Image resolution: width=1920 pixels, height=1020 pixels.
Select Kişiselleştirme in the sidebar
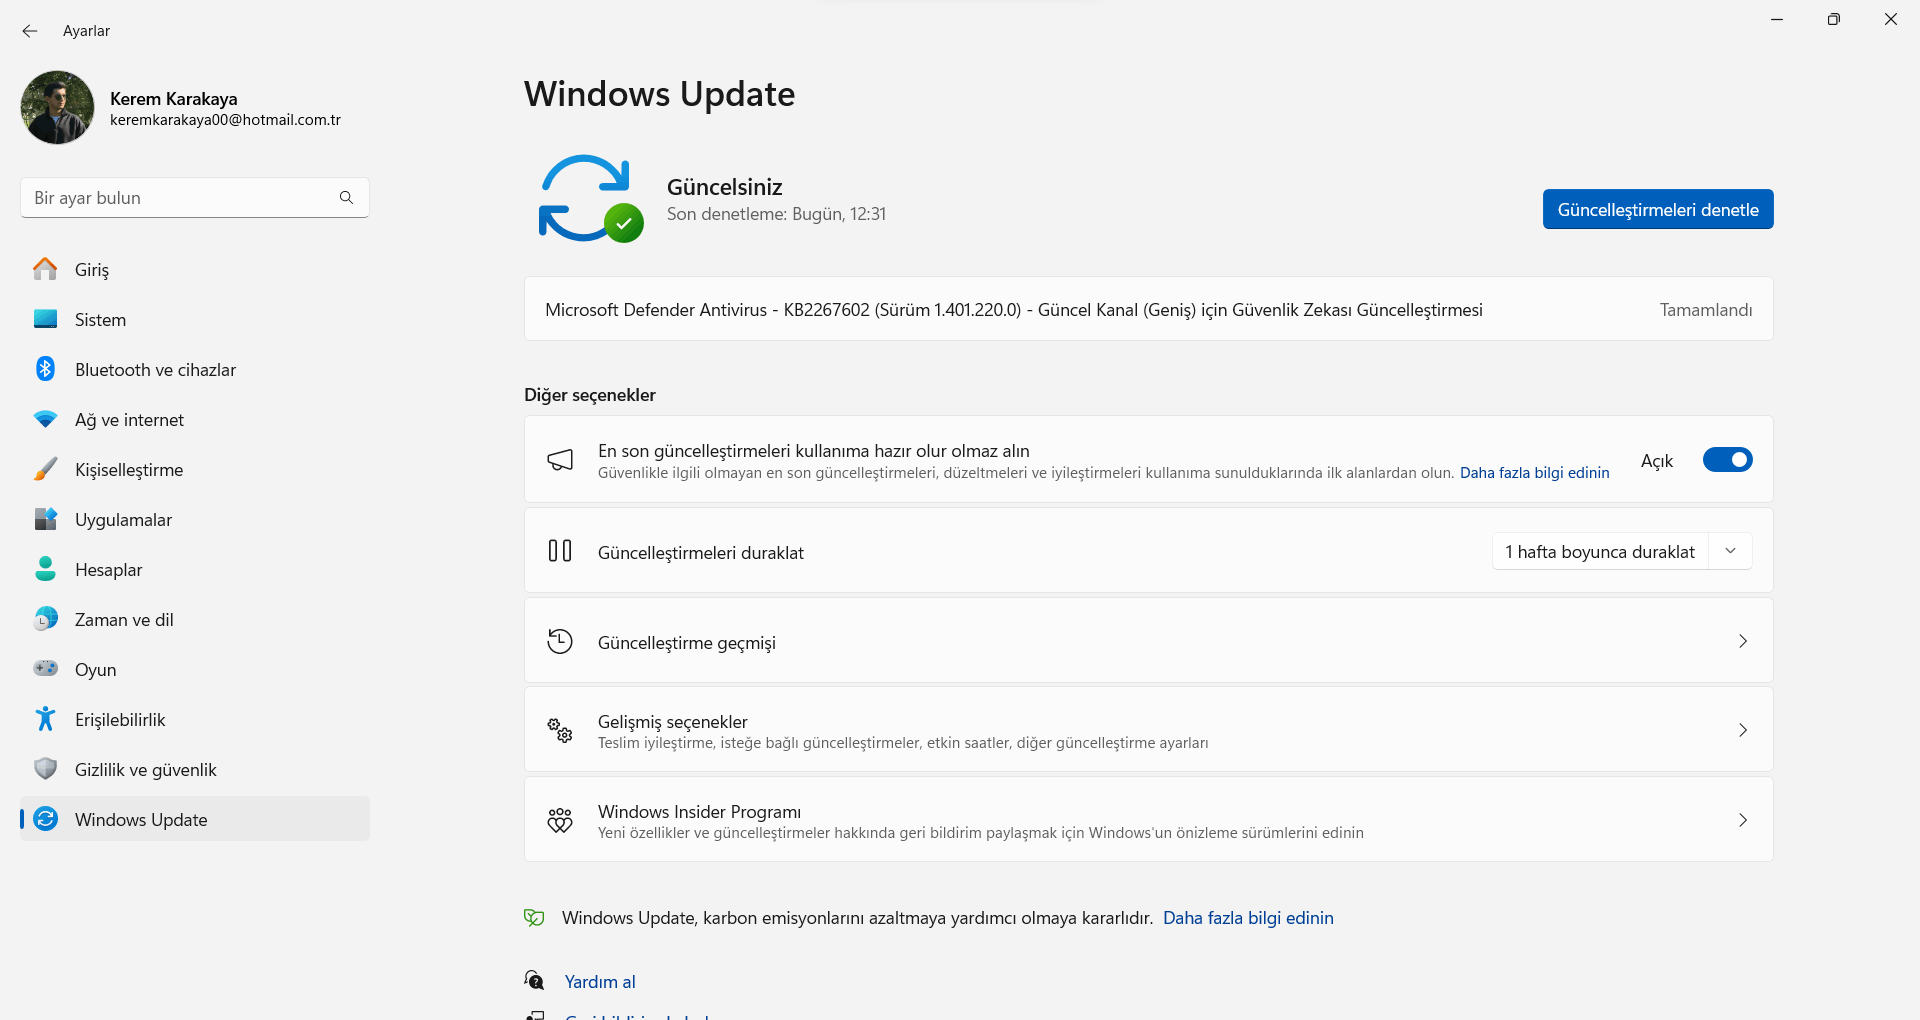[x=195, y=469]
